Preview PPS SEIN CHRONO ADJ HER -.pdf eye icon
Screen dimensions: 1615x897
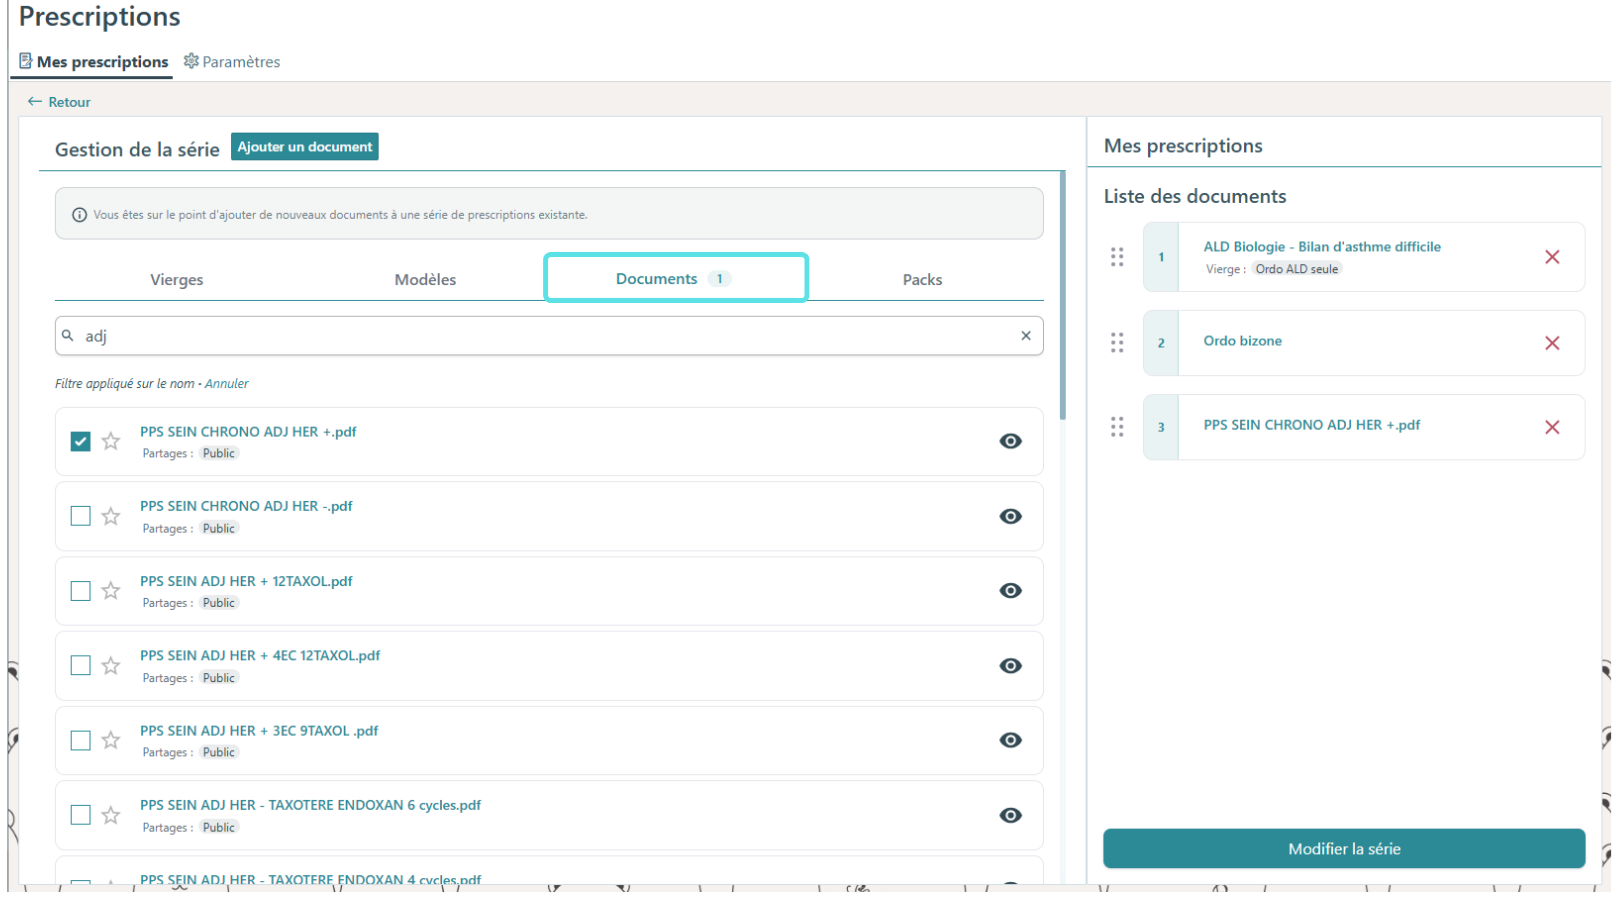[1010, 516]
